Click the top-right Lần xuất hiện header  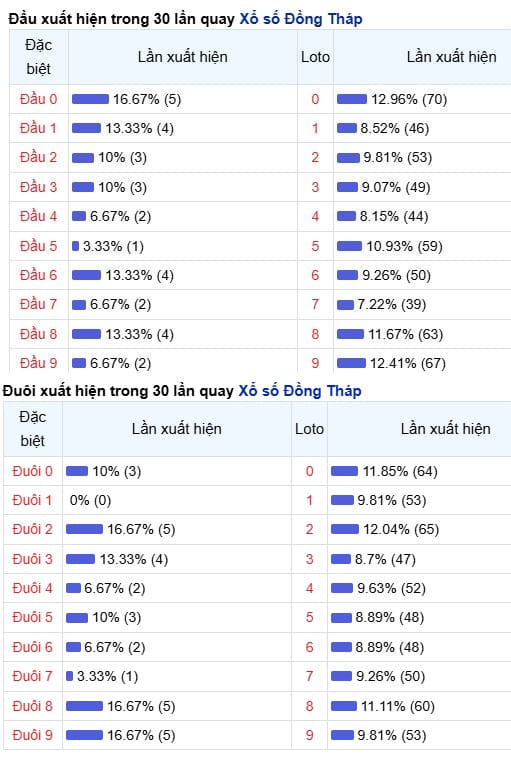pos(452,57)
